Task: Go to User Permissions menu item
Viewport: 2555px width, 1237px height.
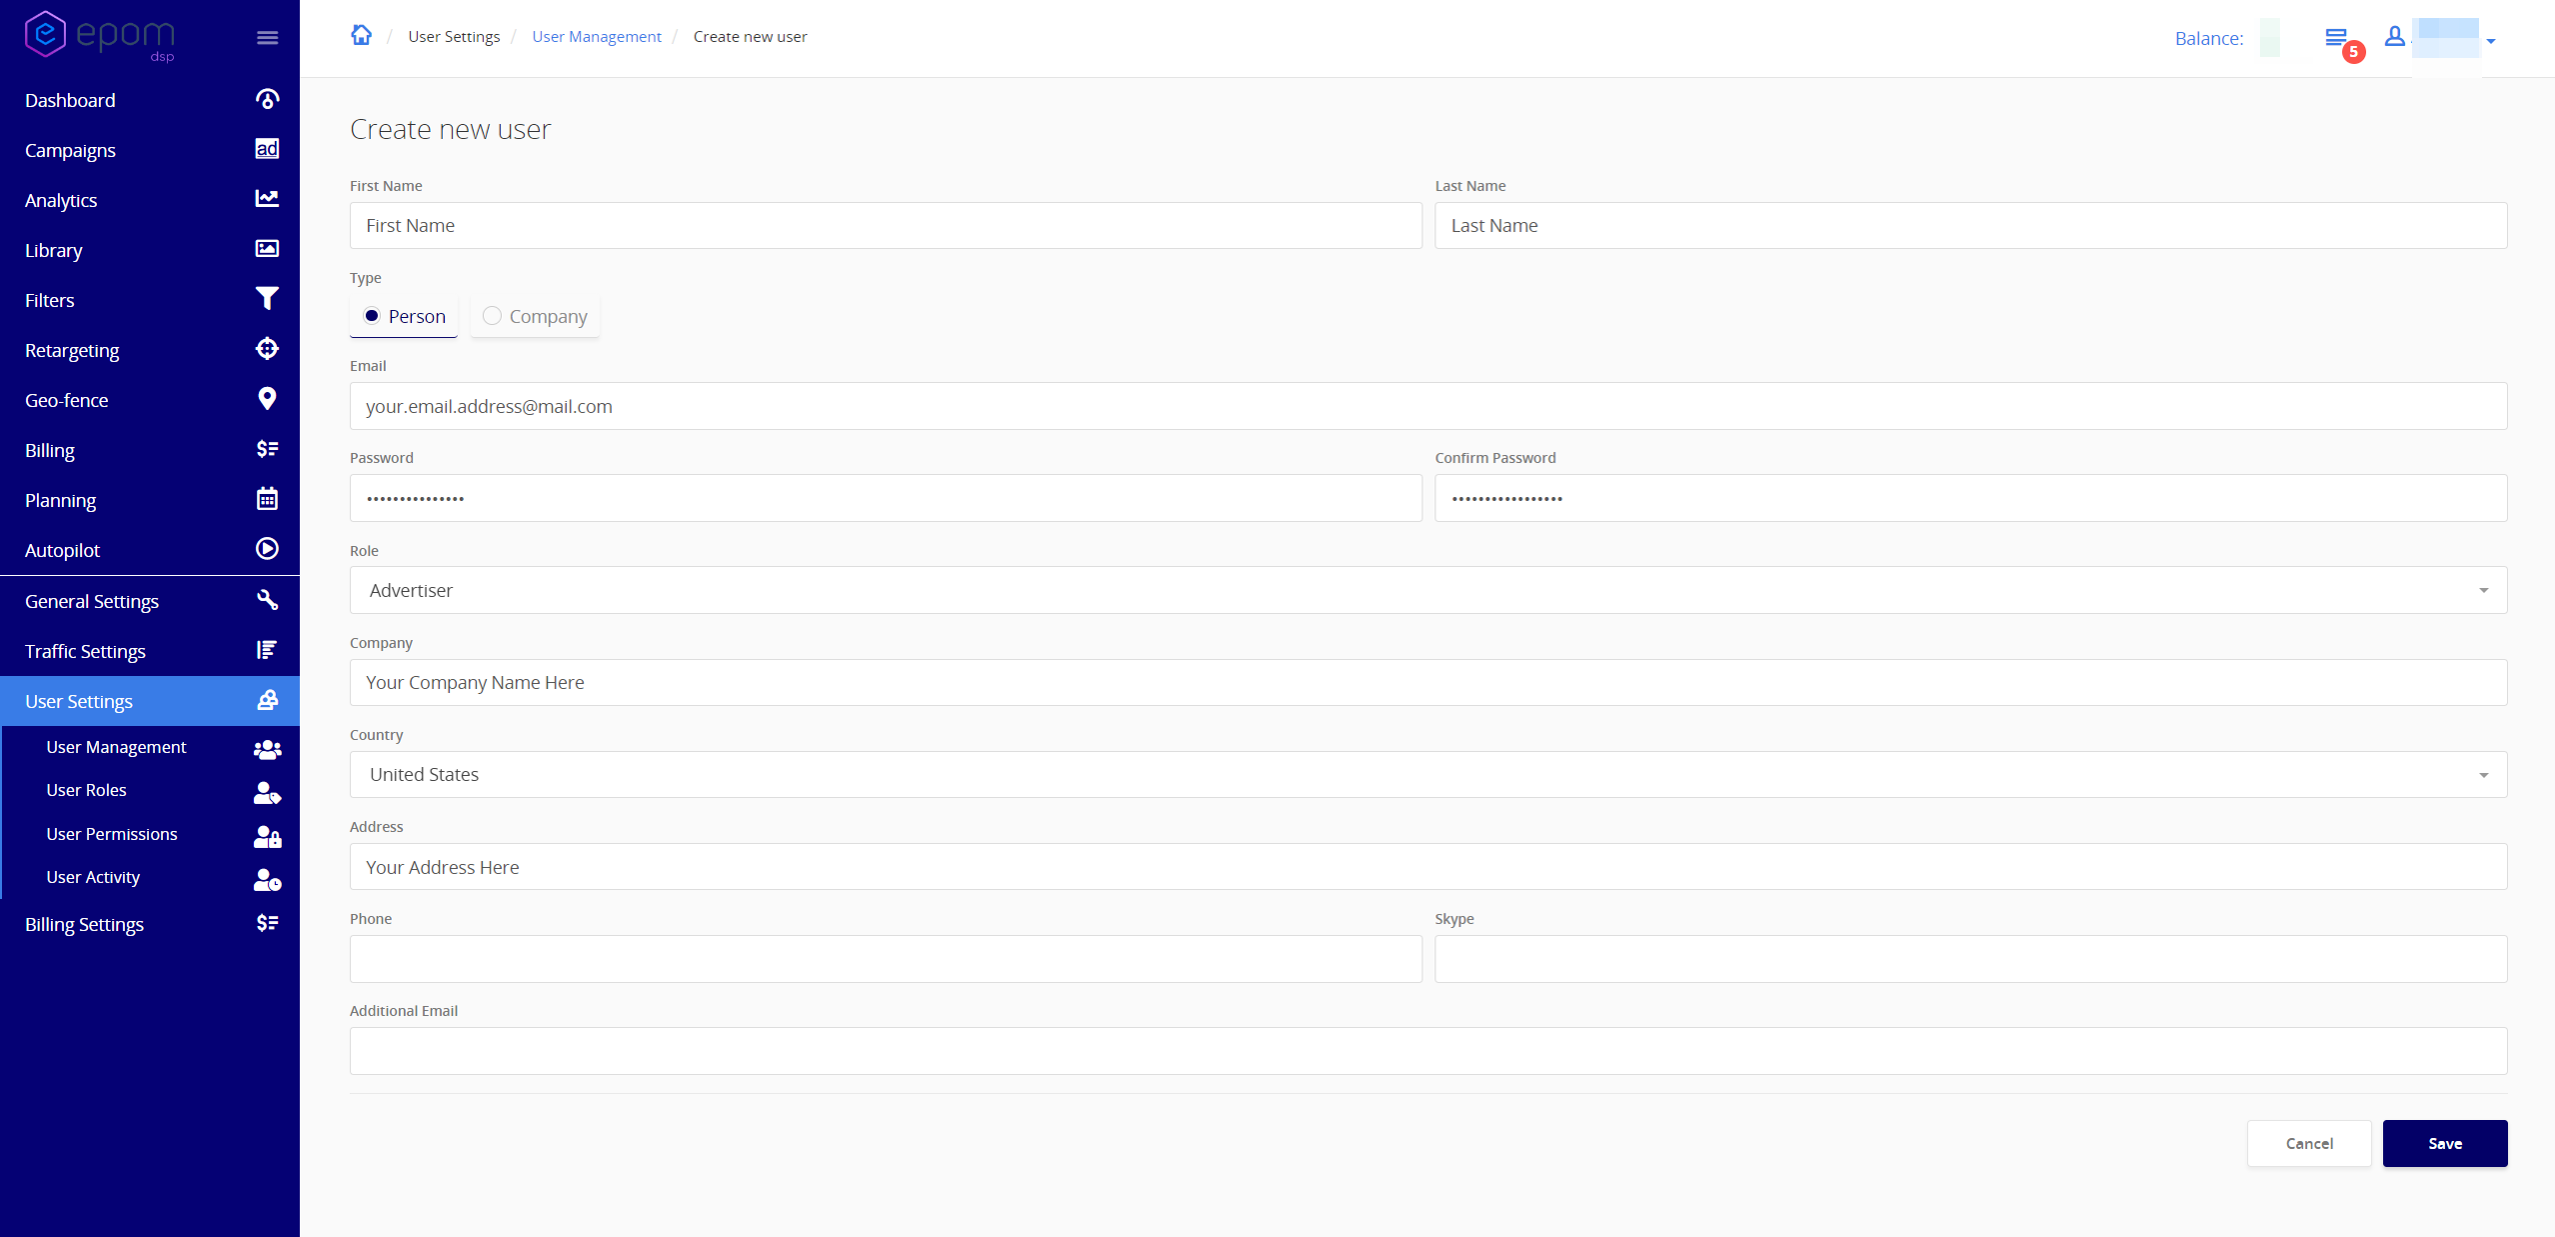Action: [x=112, y=834]
